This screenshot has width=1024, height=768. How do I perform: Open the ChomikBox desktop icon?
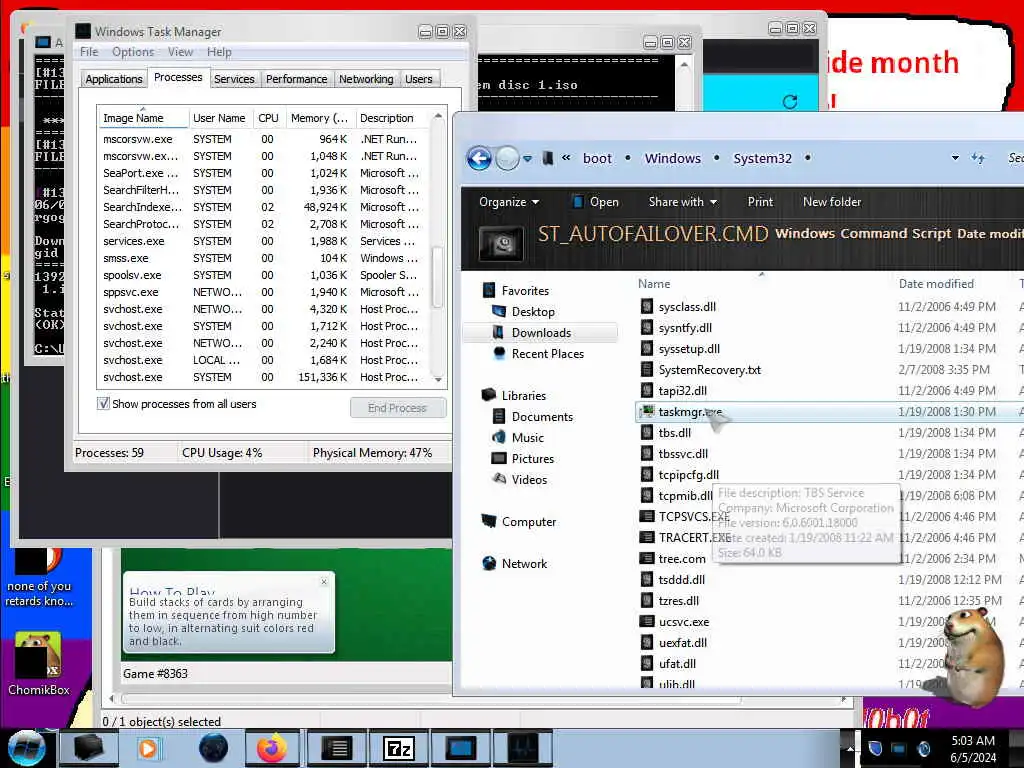pyautogui.click(x=38, y=664)
